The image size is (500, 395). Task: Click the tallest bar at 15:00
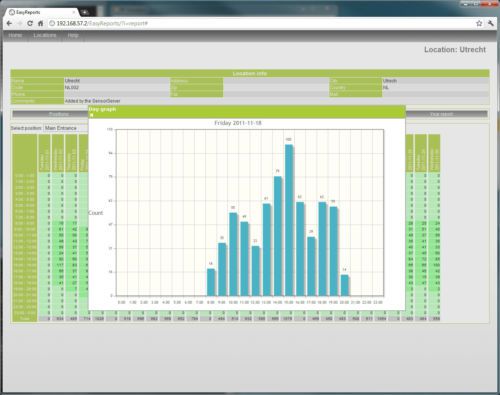pyautogui.click(x=289, y=220)
